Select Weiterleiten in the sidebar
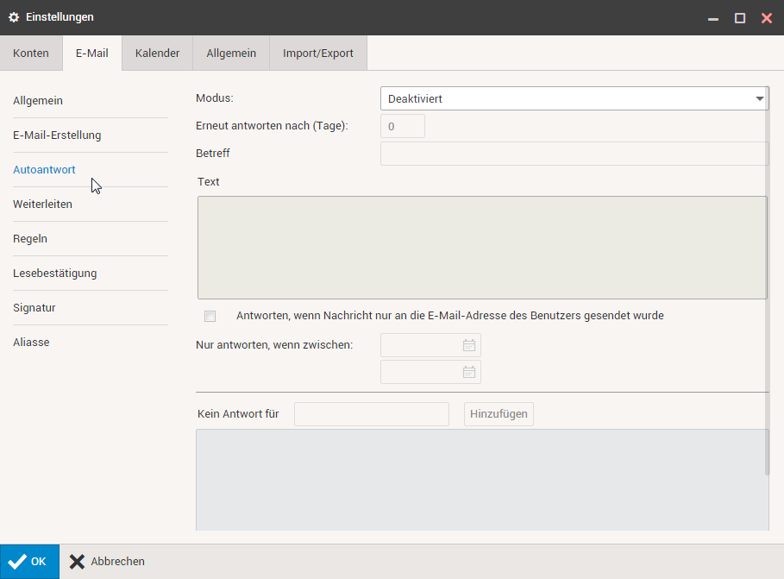784x579 pixels. click(43, 204)
